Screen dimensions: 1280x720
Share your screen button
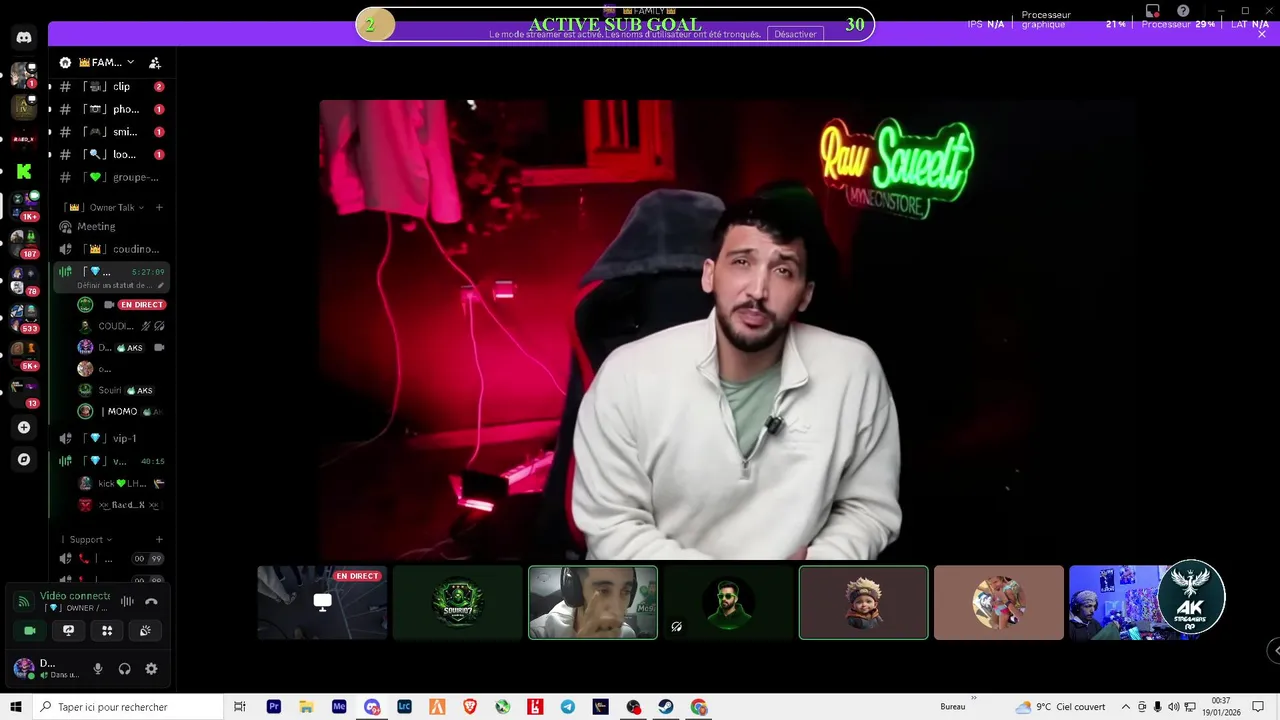[x=68, y=630]
